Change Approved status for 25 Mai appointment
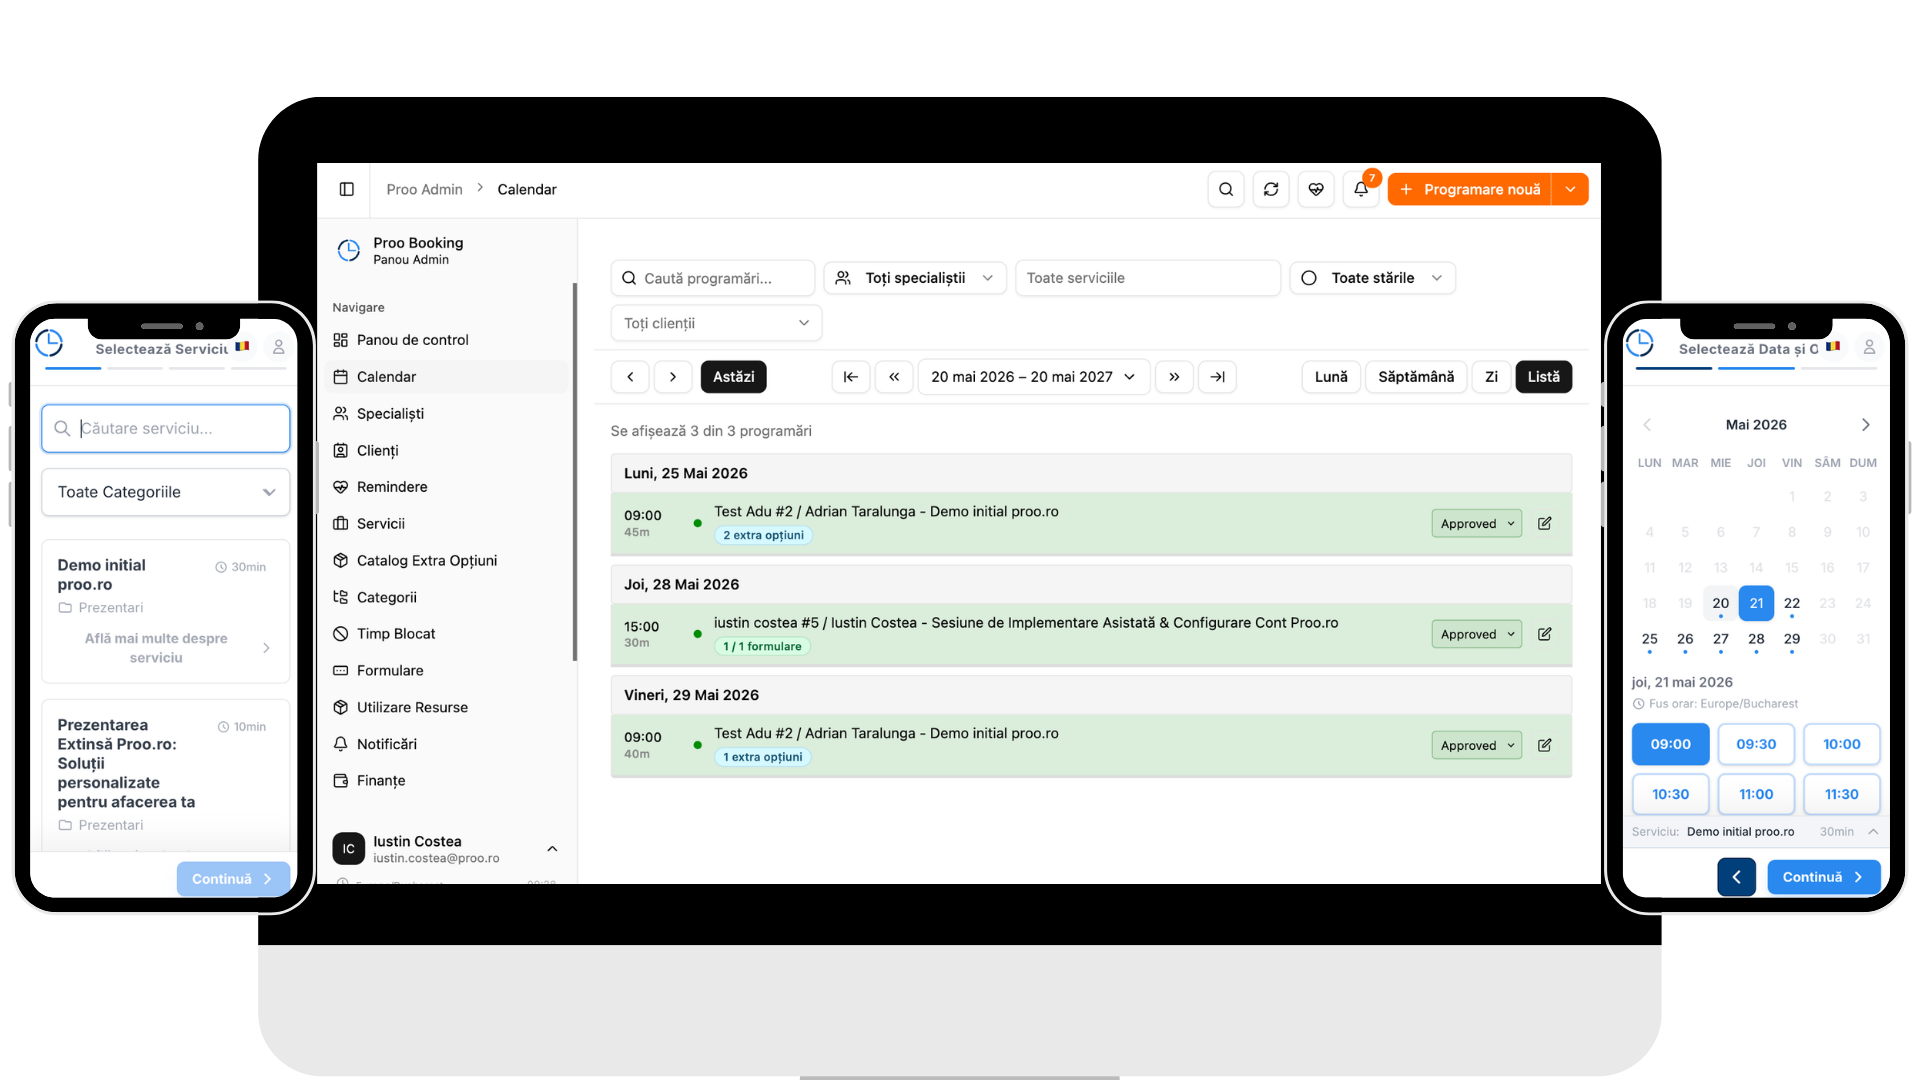 coord(1477,524)
